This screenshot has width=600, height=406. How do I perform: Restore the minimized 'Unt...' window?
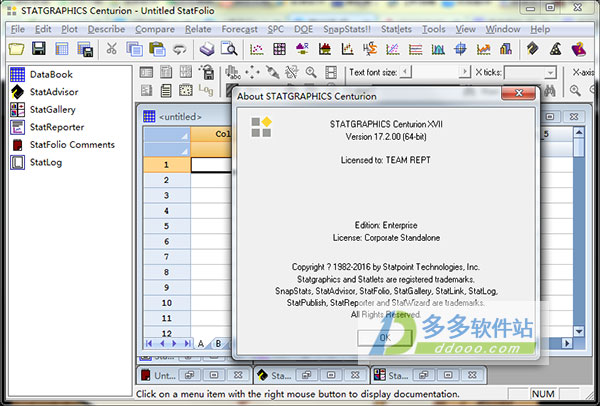(189, 375)
